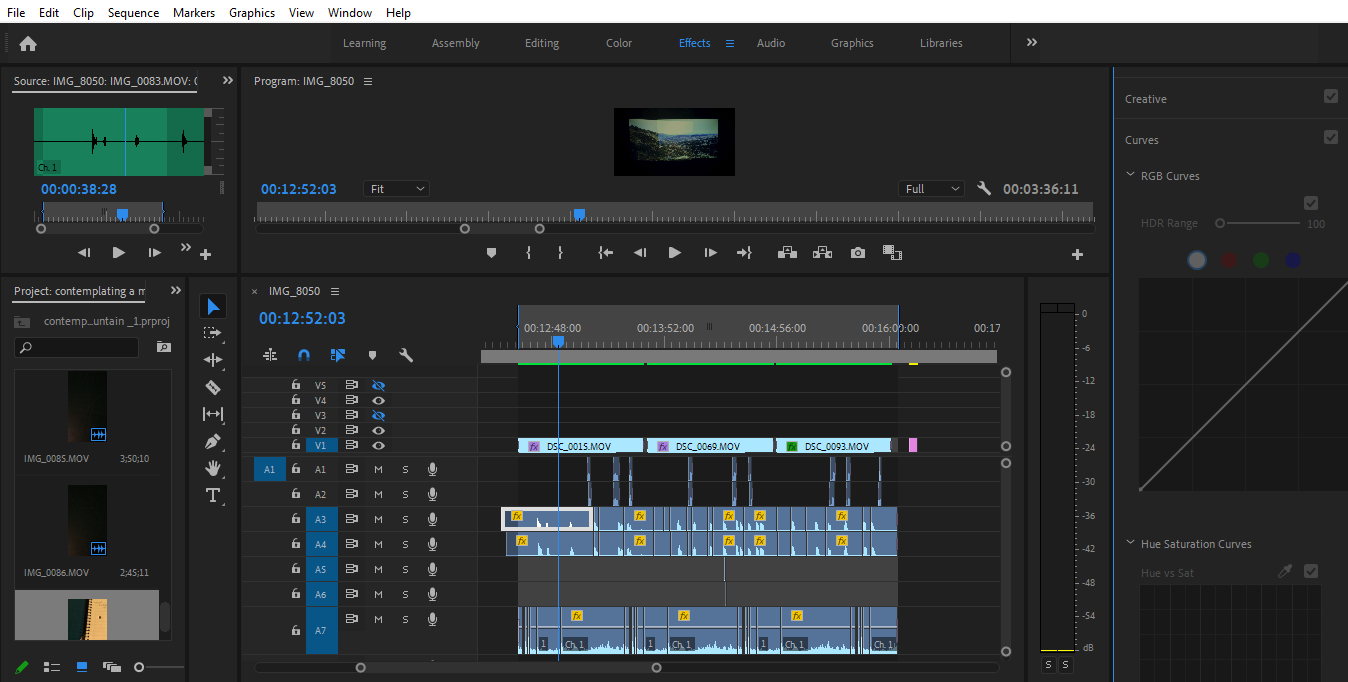
Task: Click the Export Frame camera icon
Action: tap(857, 253)
